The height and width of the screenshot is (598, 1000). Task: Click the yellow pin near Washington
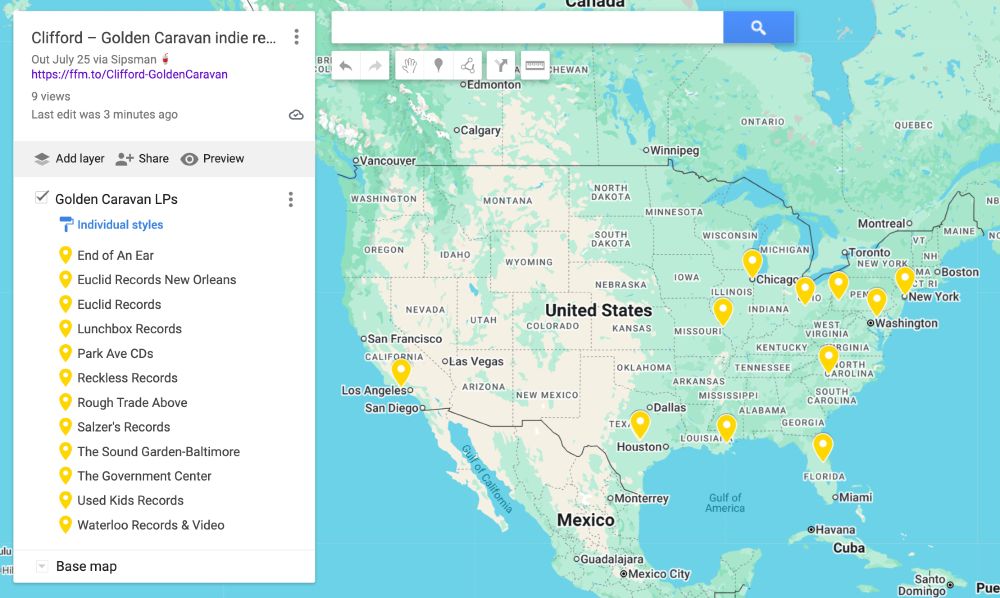876,302
